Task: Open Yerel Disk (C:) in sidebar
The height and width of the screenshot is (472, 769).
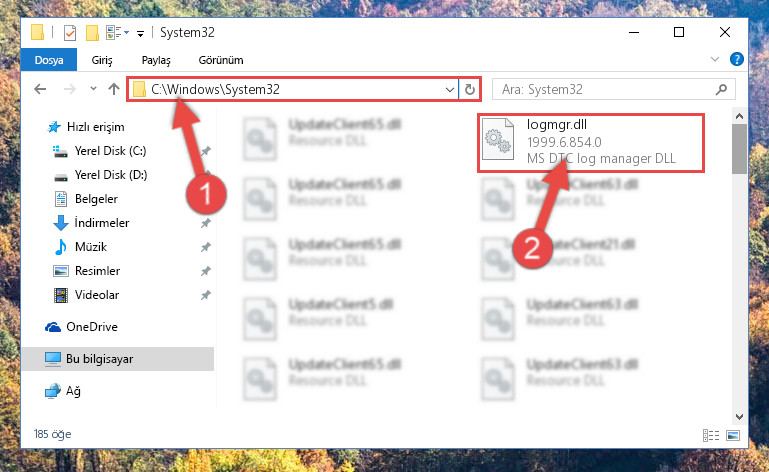Action: pos(110,151)
